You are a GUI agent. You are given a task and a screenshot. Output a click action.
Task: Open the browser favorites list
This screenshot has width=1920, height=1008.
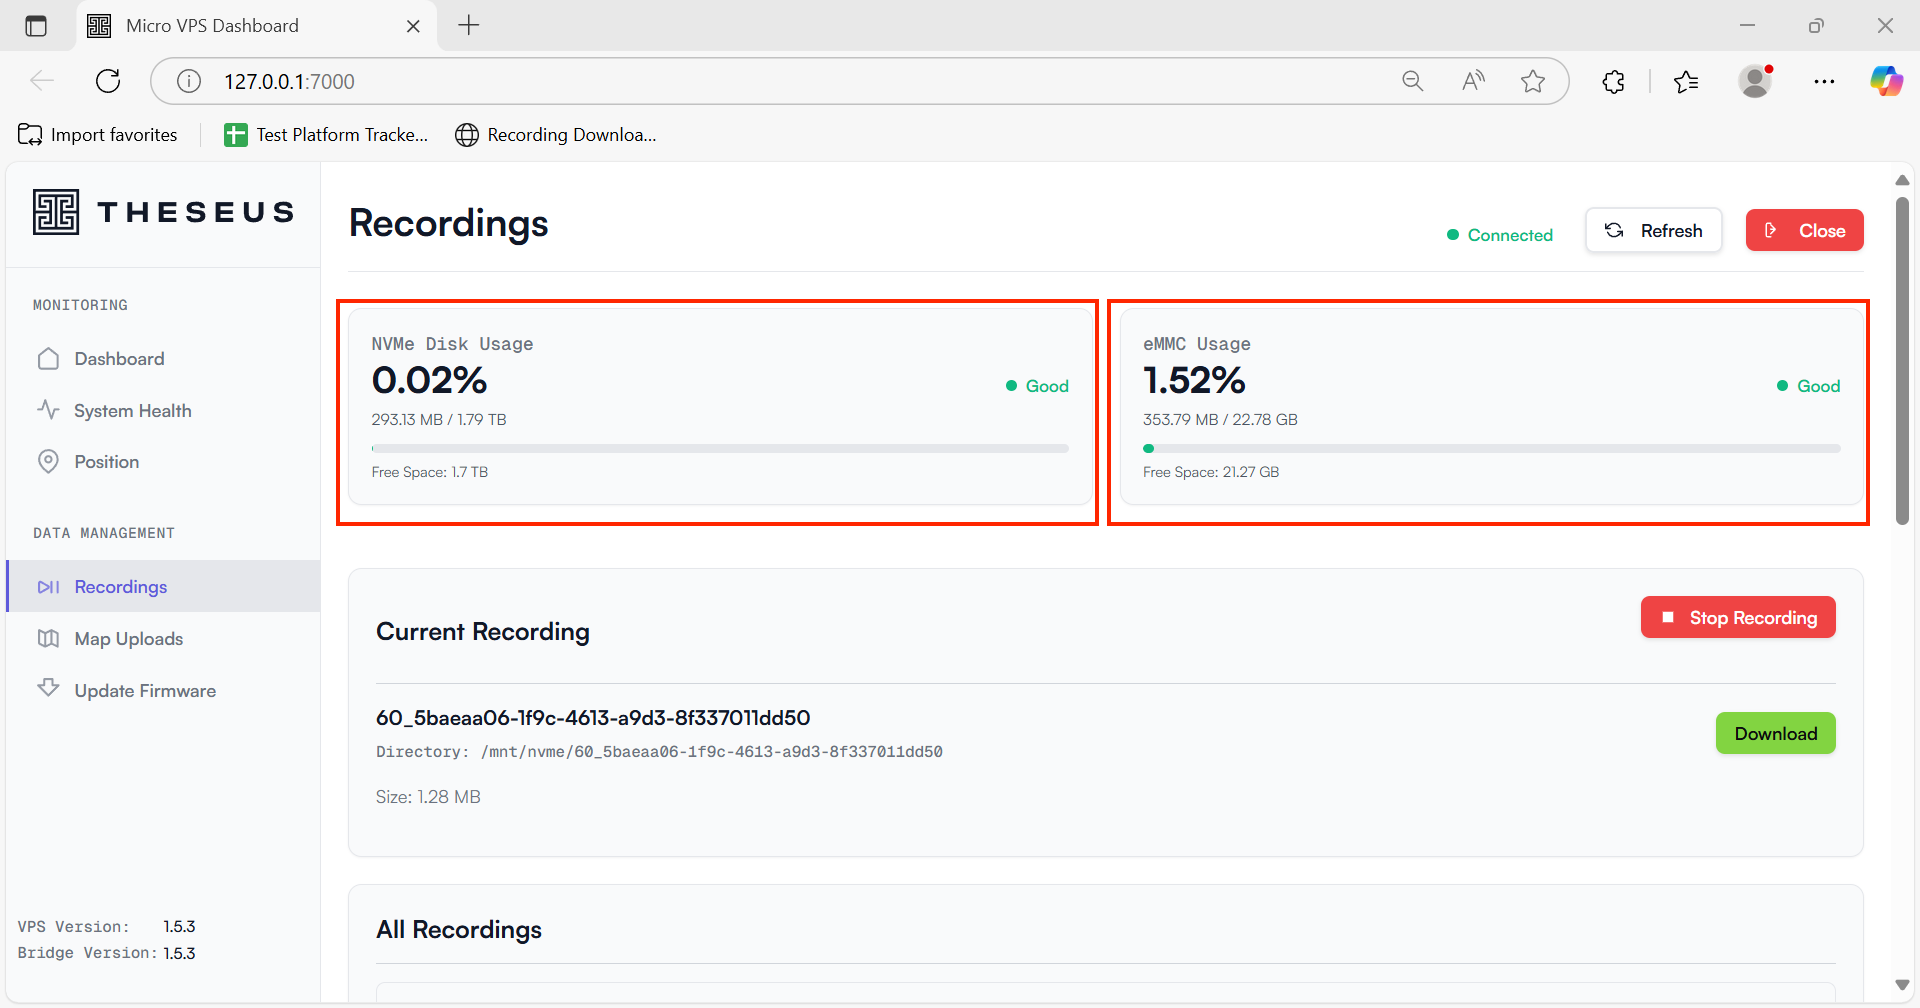click(x=1686, y=82)
